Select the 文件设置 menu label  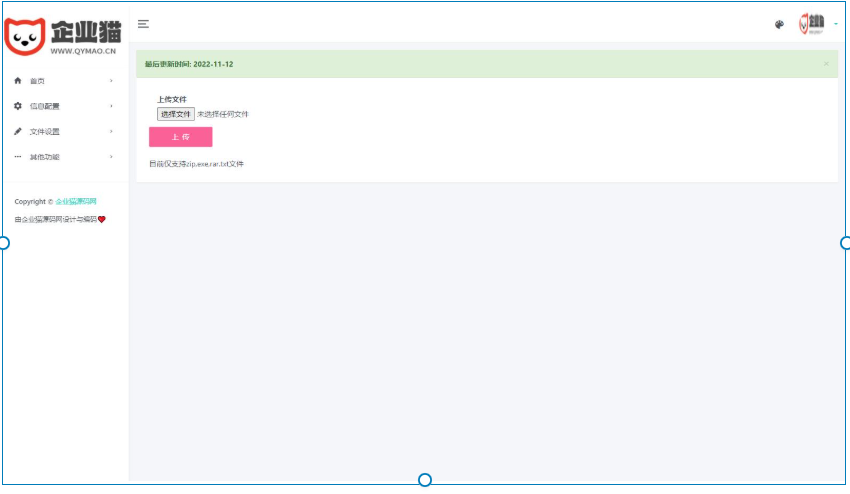click(x=44, y=132)
